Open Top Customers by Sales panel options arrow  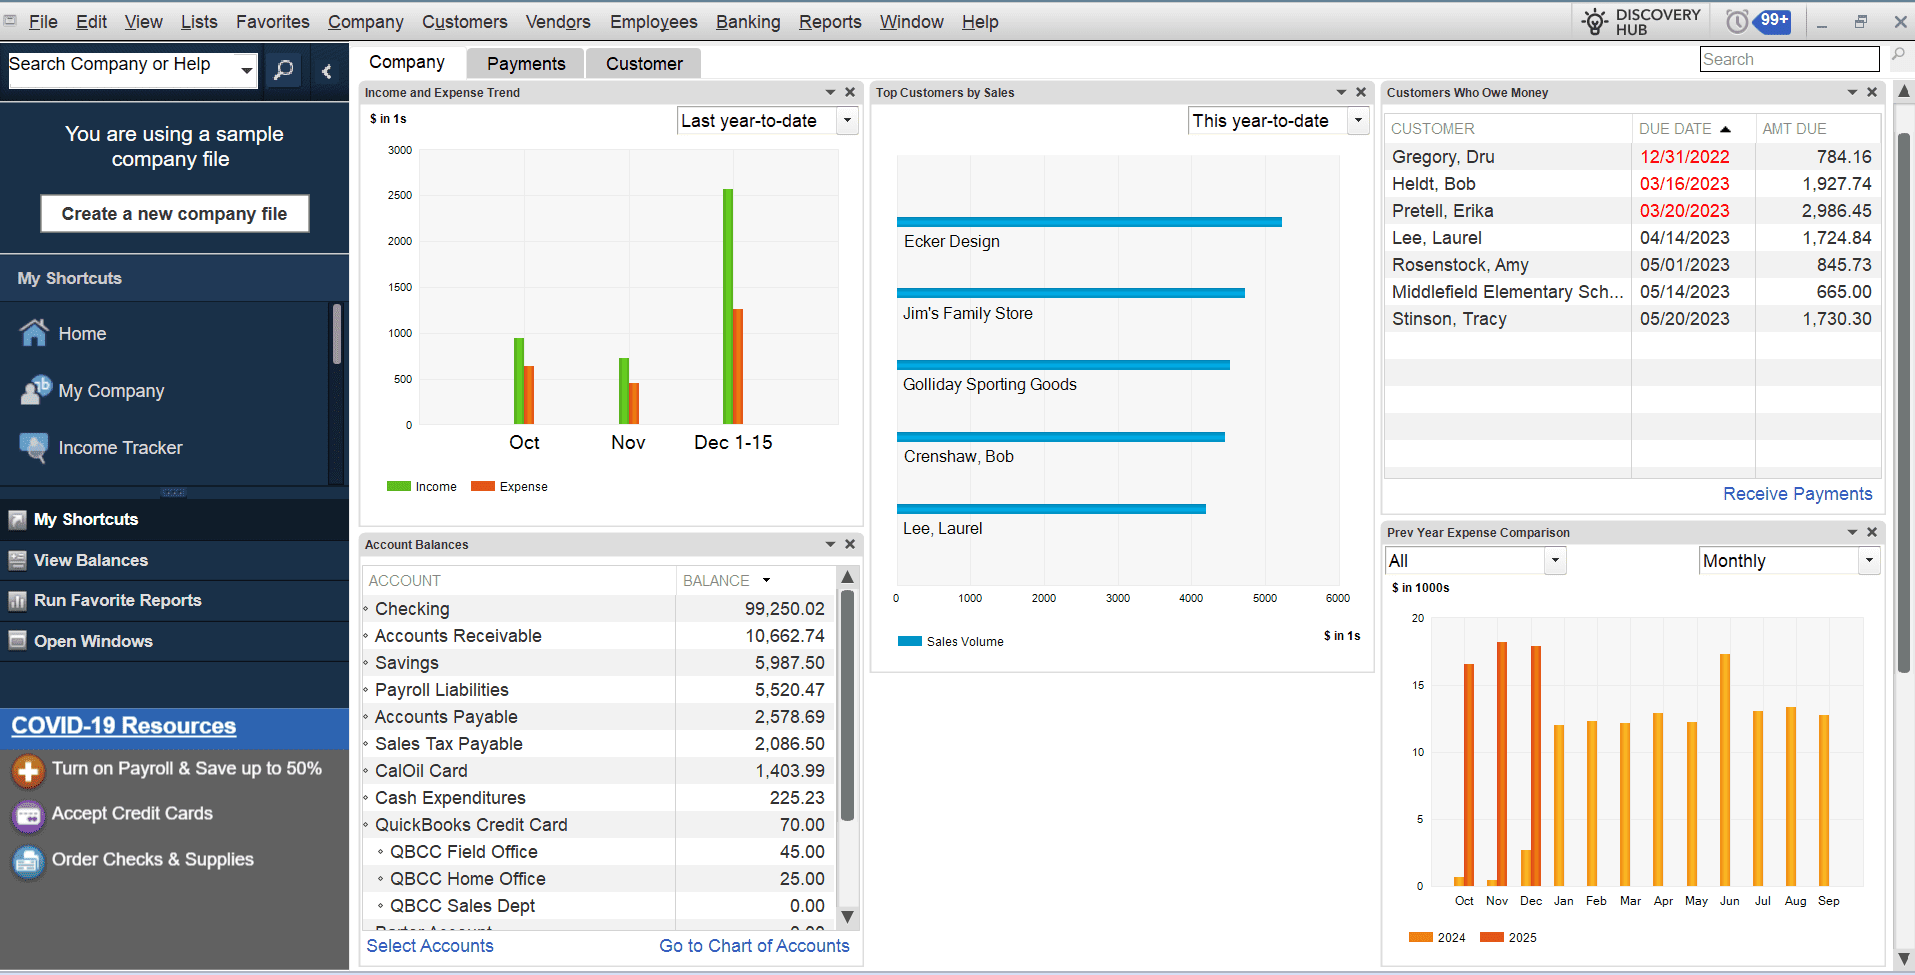click(x=1341, y=92)
